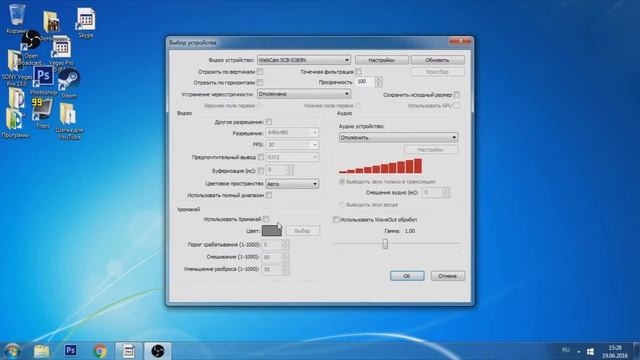Click the red audio volume meter
The image size is (640, 360).
(380, 166)
